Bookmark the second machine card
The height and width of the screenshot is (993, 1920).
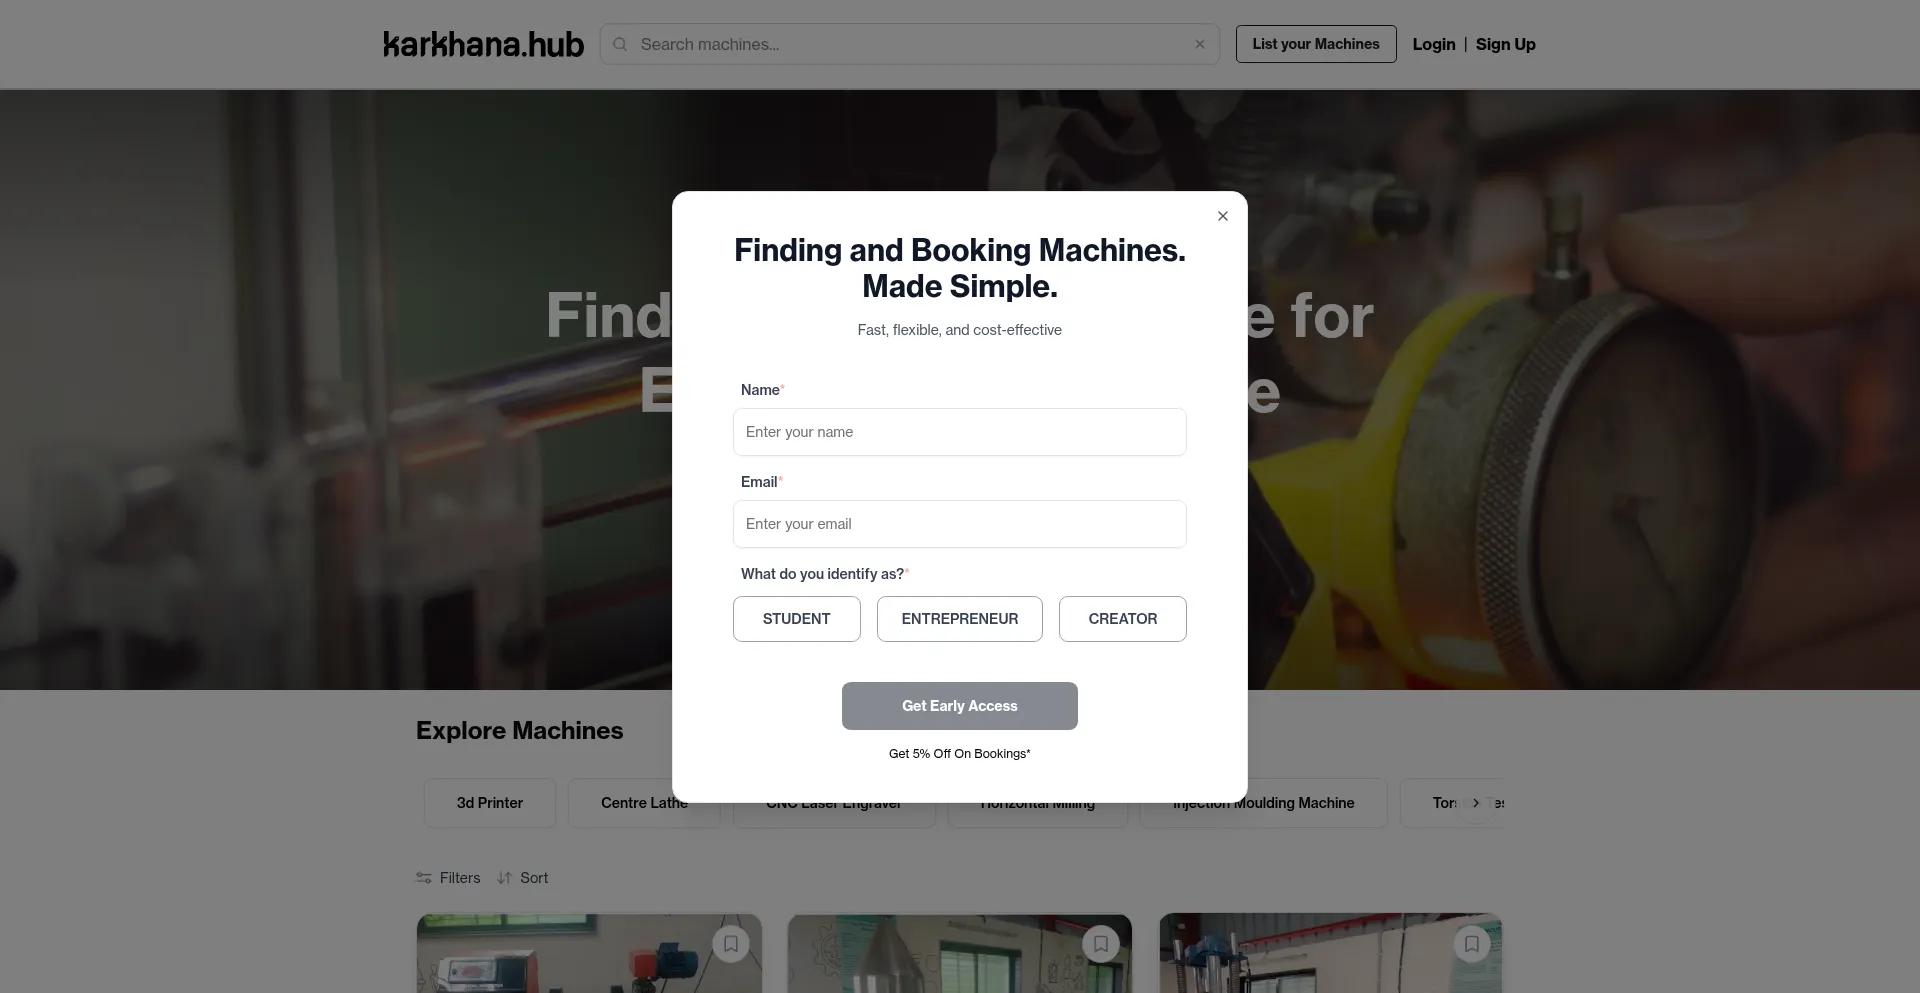(x=1101, y=944)
